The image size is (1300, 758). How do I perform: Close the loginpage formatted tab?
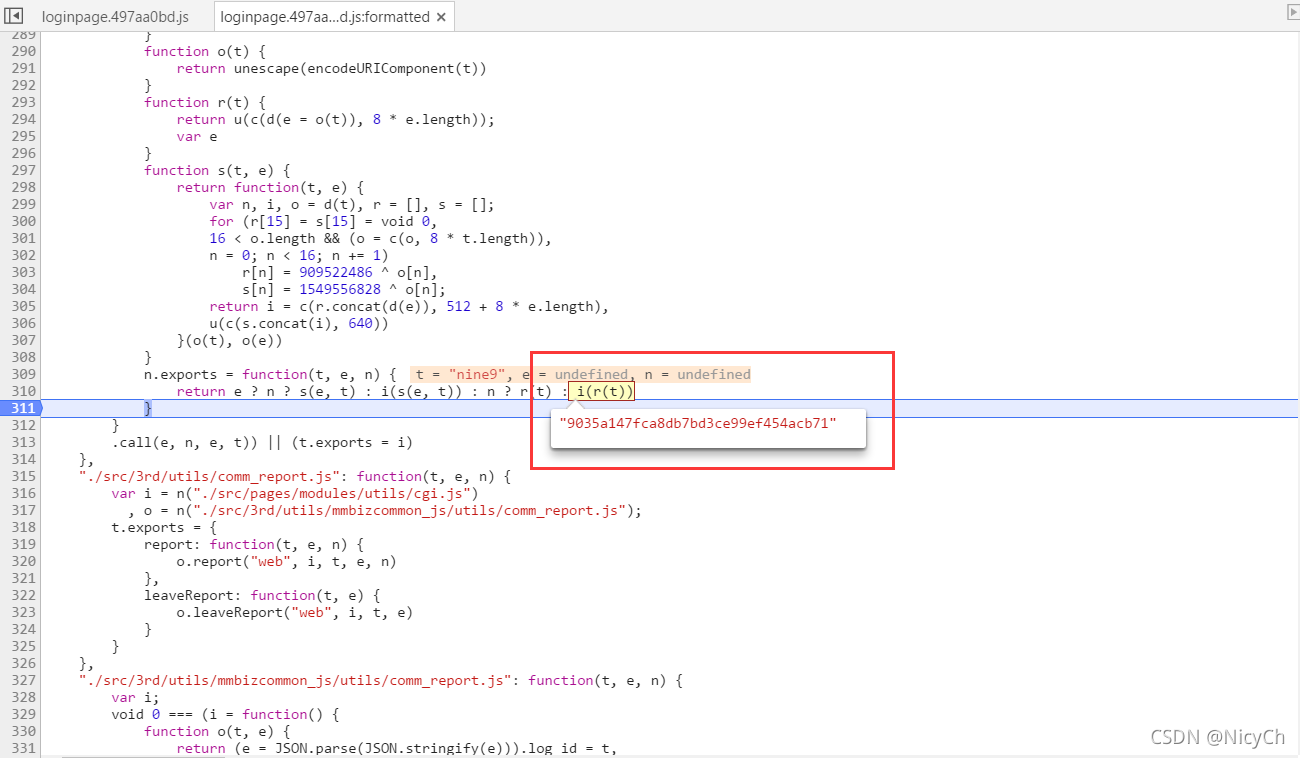pos(441,17)
